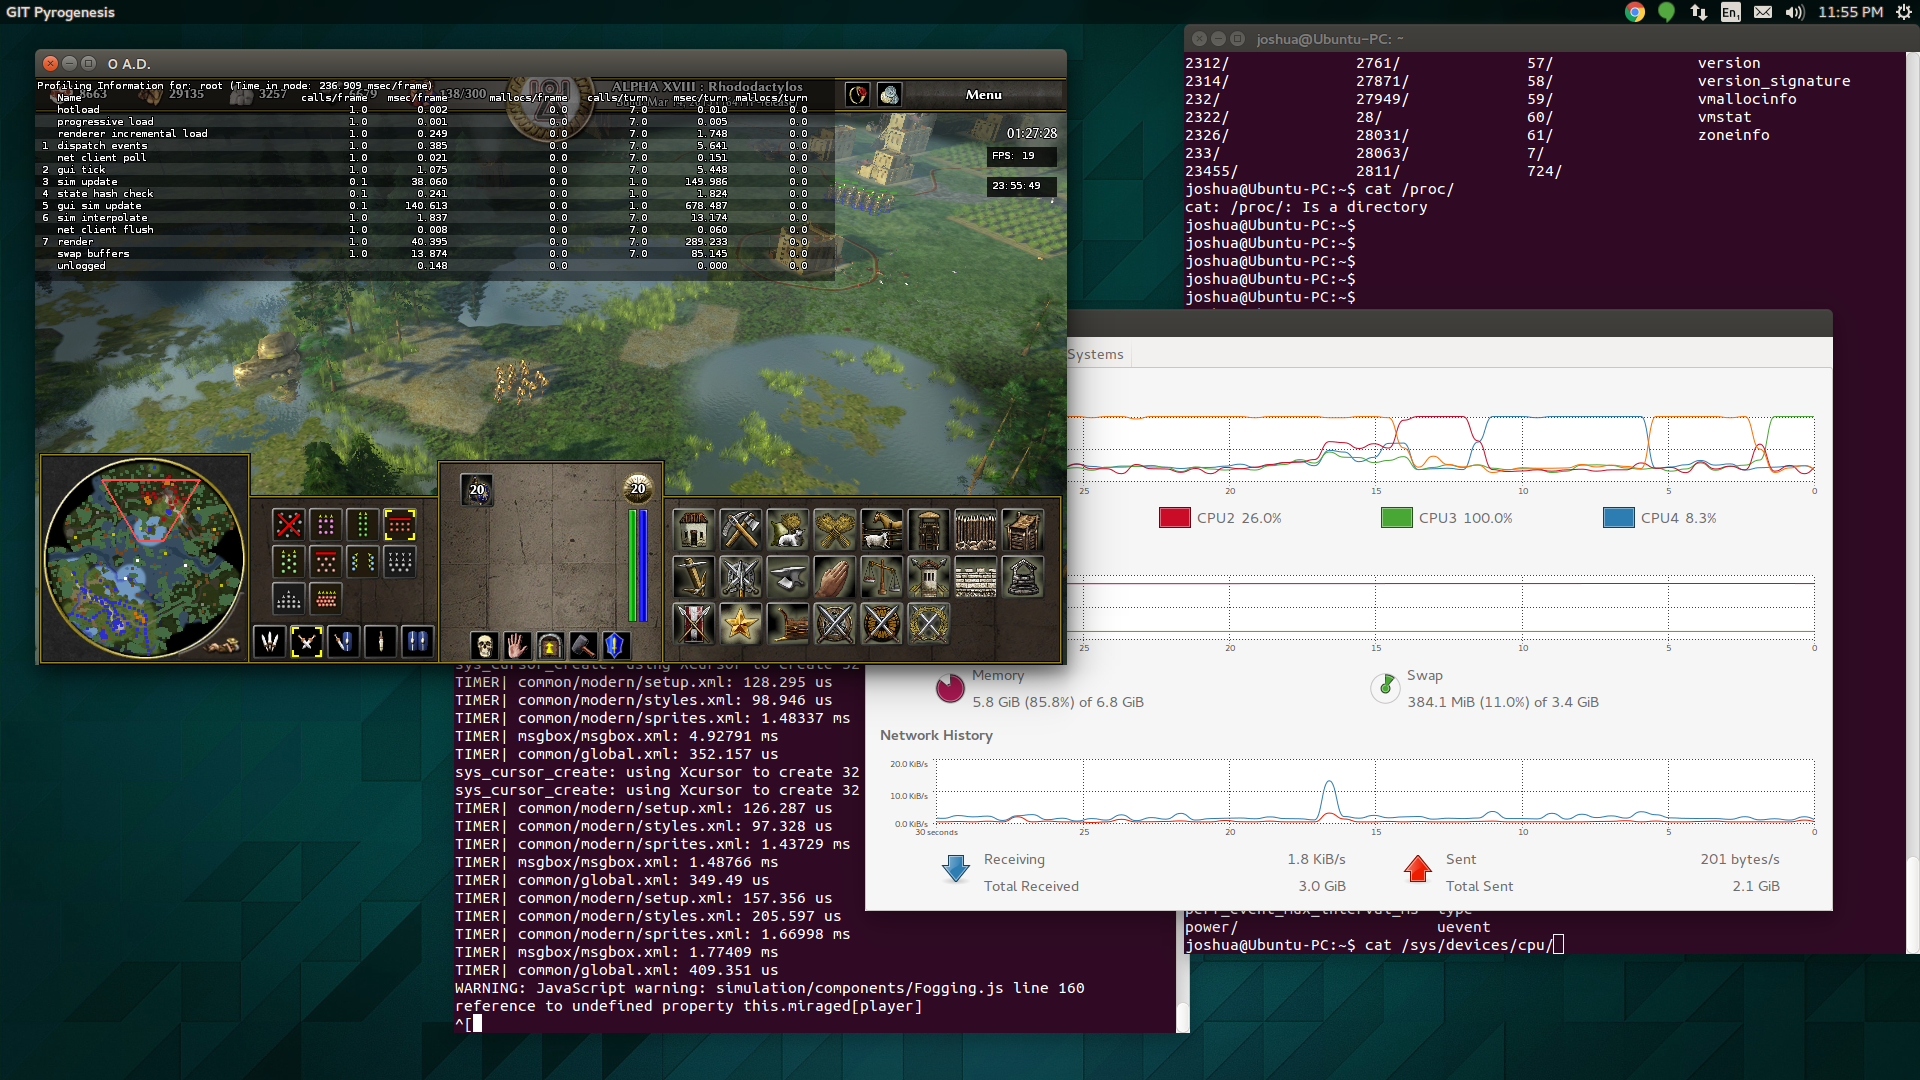Click the 'render' row in profiler

(x=435, y=242)
